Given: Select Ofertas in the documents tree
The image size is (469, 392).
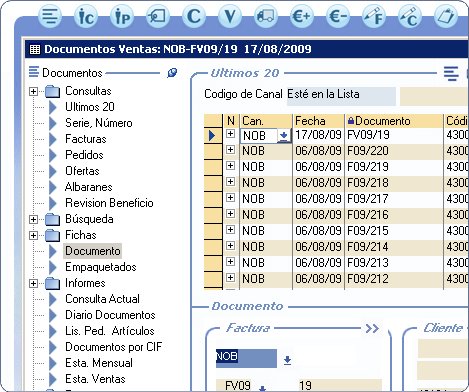Looking at the screenshot, I should point(82,171).
